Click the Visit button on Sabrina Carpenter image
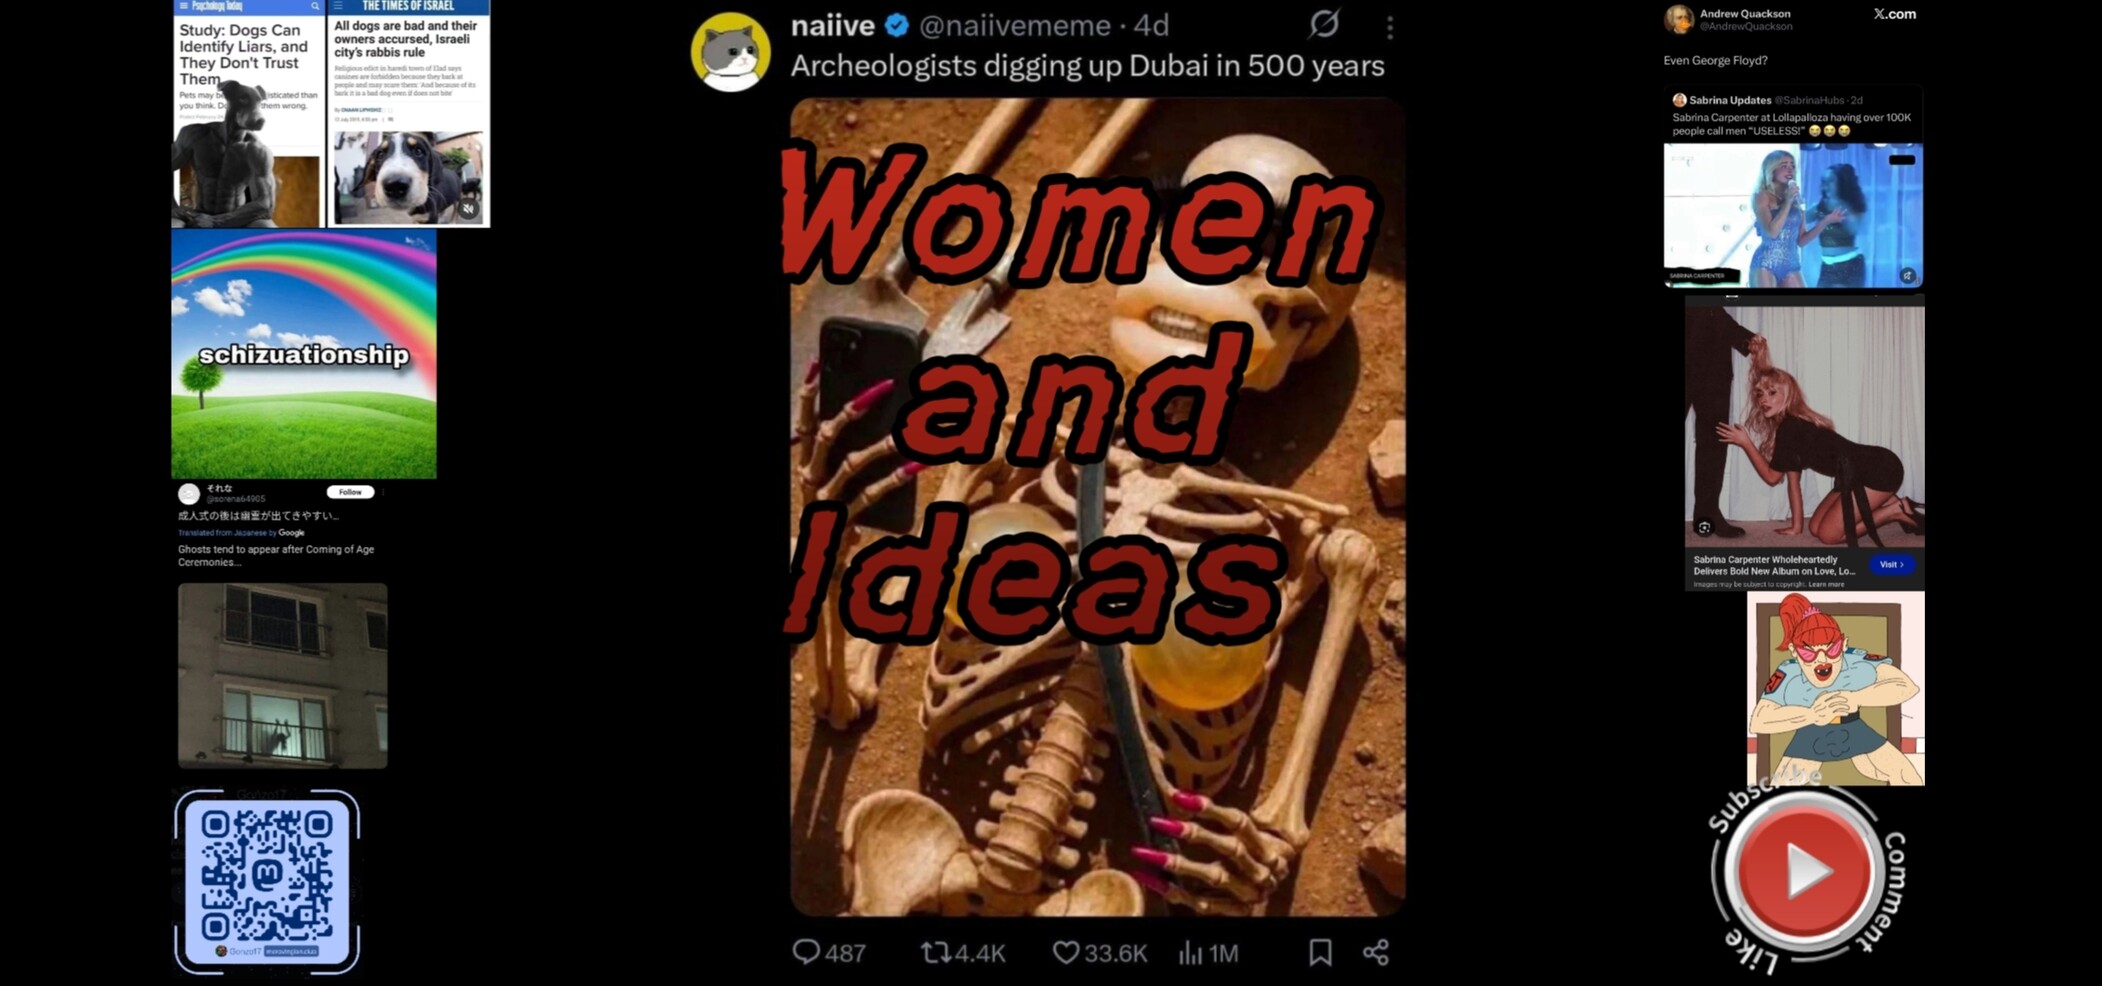Image resolution: width=2102 pixels, height=986 pixels. (x=1890, y=564)
